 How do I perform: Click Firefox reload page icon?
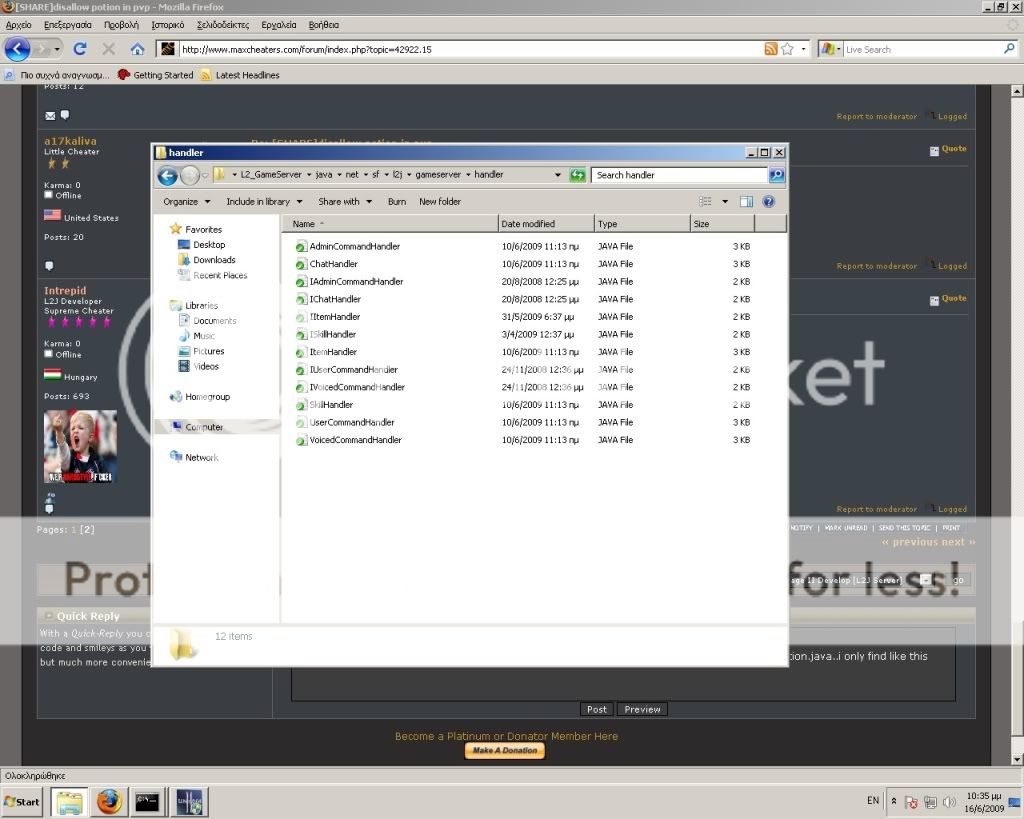(80, 49)
